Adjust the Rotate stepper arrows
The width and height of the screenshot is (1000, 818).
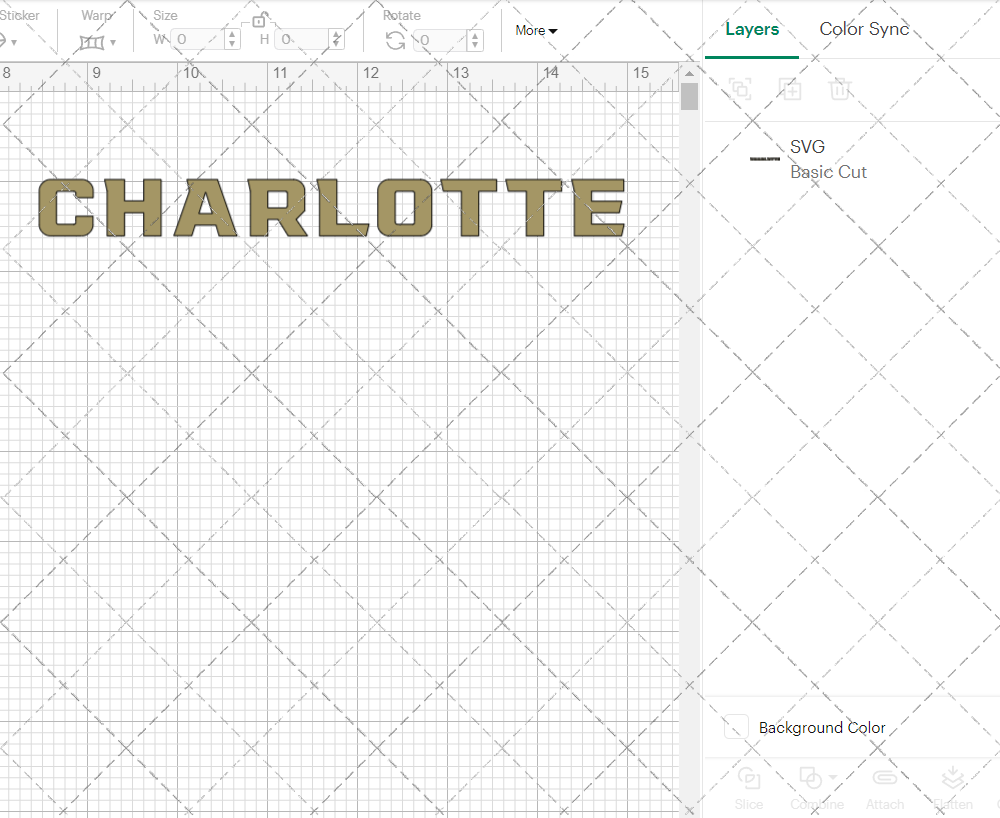(x=474, y=40)
